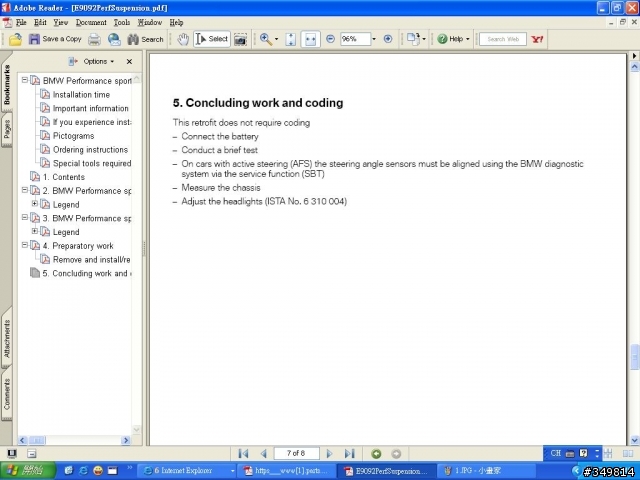The height and width of the screenshot is (480, 640).
Task: Open the zoom tool dropdown arrow
Action: 277,40
